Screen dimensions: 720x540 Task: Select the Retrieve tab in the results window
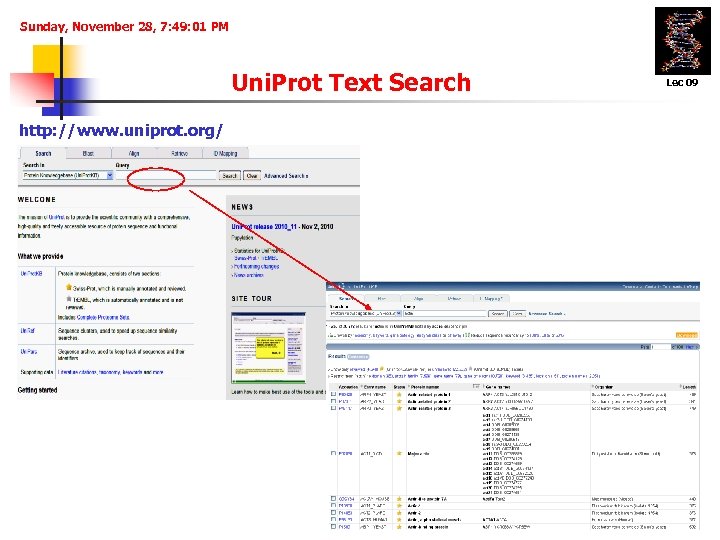pyautogui.click(x=454, y=299)
